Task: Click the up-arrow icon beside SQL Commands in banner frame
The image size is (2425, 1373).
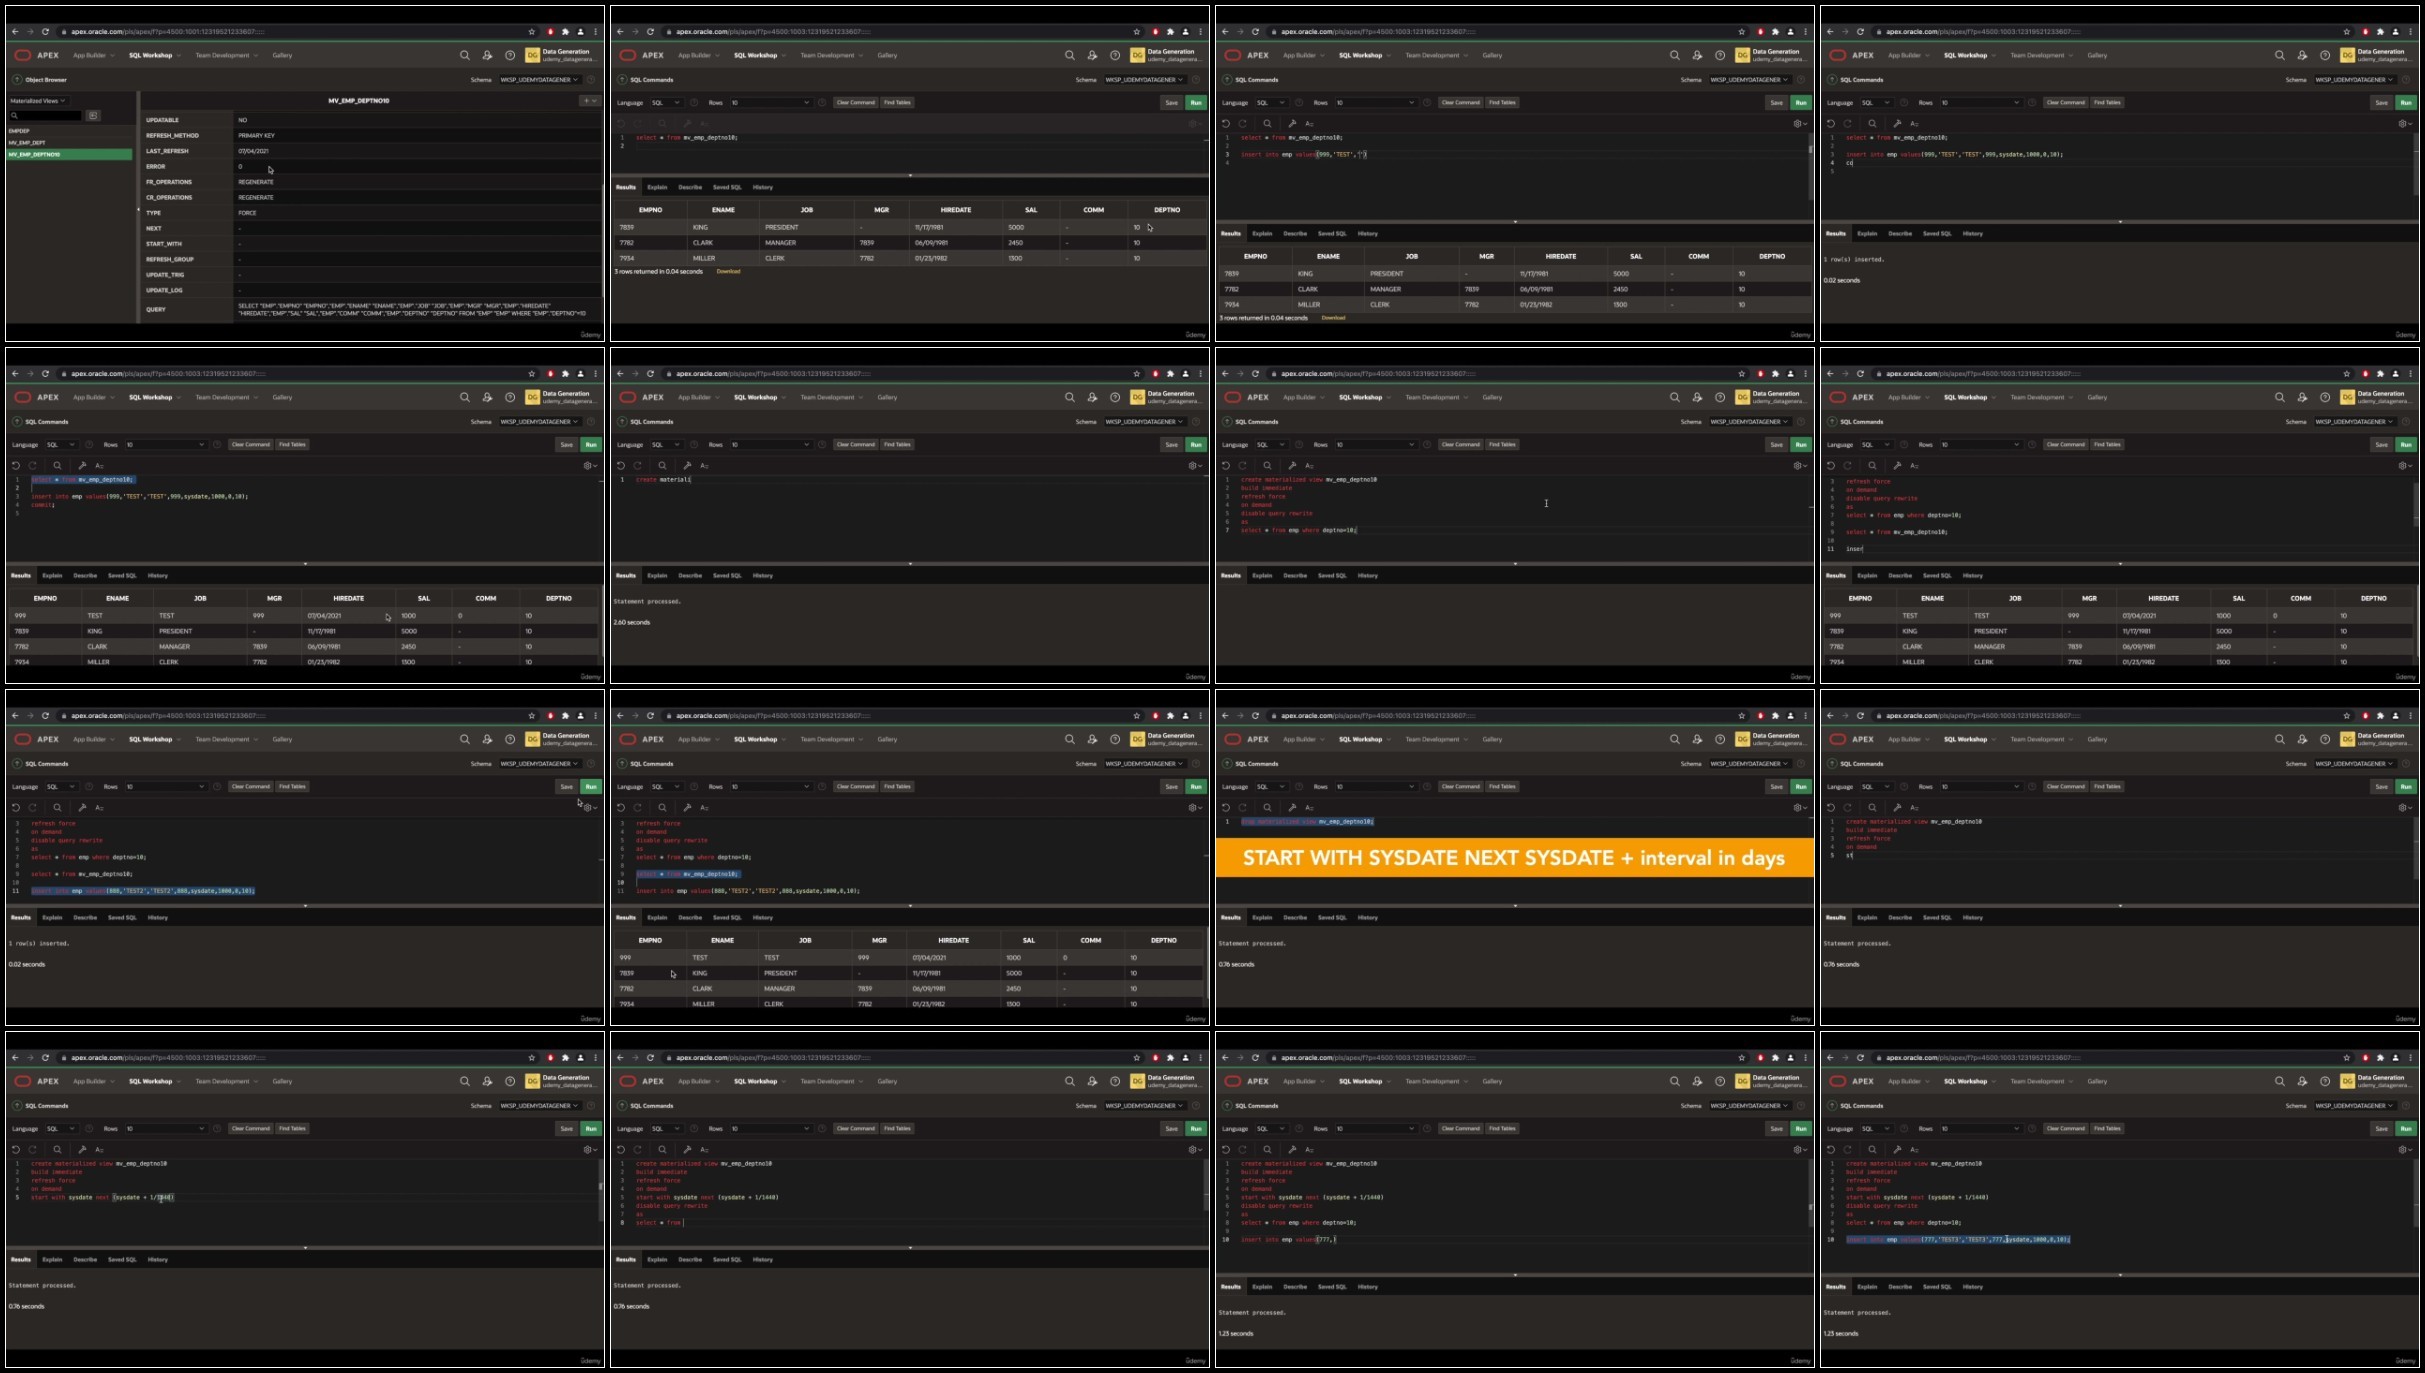Action: pyautogui.click(x=1227, y=763)
